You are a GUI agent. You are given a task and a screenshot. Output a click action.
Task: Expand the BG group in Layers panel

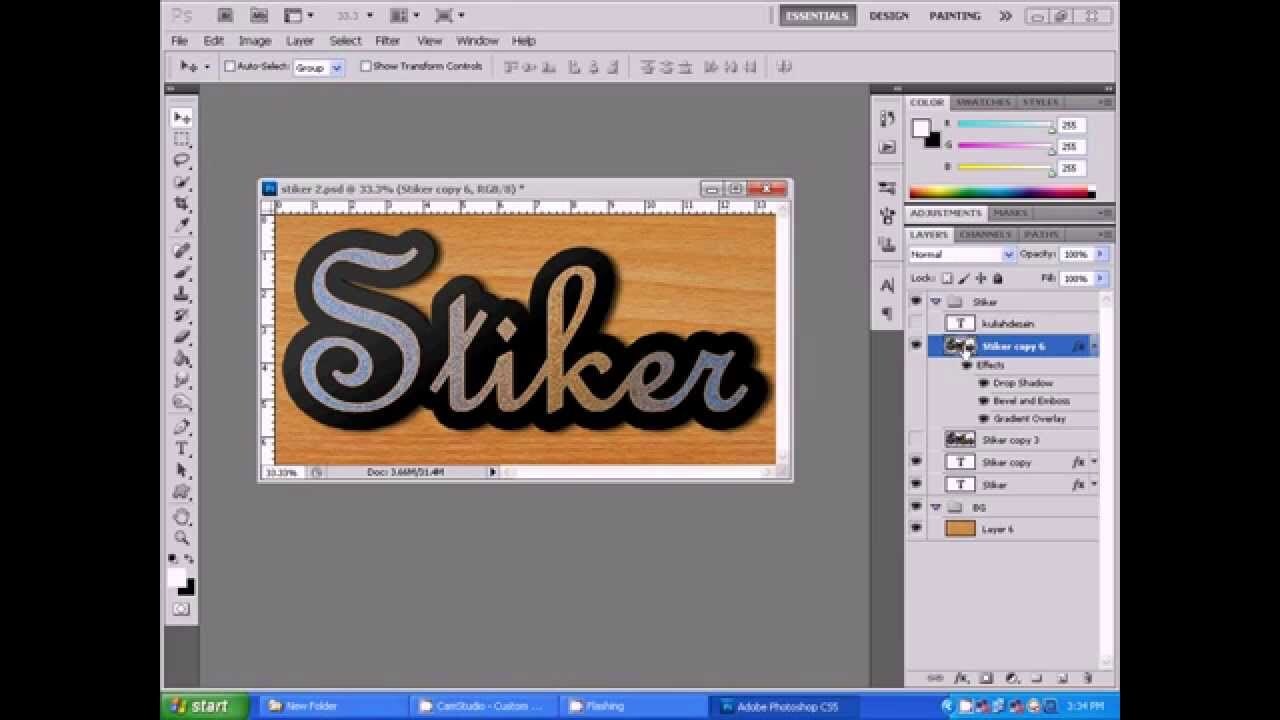[937, 507]
